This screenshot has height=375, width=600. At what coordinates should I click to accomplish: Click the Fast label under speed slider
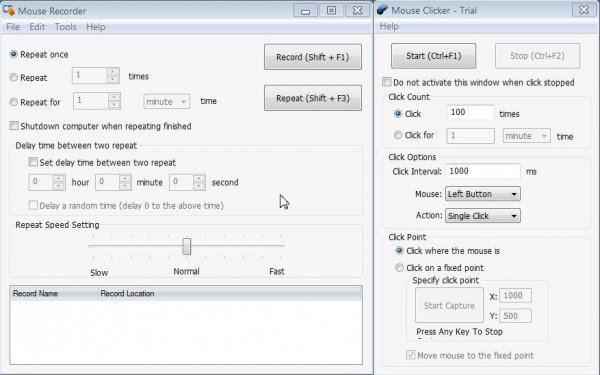277,271
